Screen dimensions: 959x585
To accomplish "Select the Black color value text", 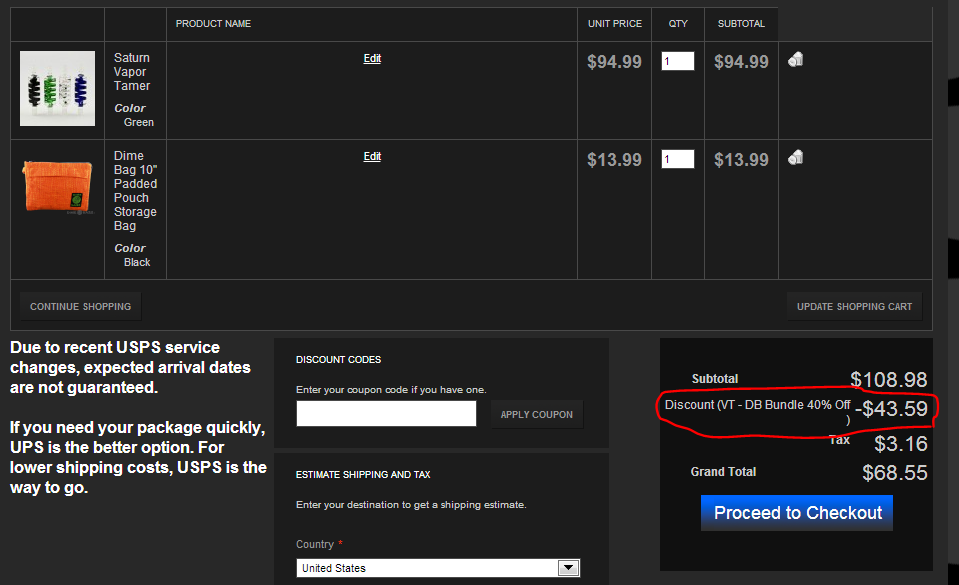I will coord(137,263).
